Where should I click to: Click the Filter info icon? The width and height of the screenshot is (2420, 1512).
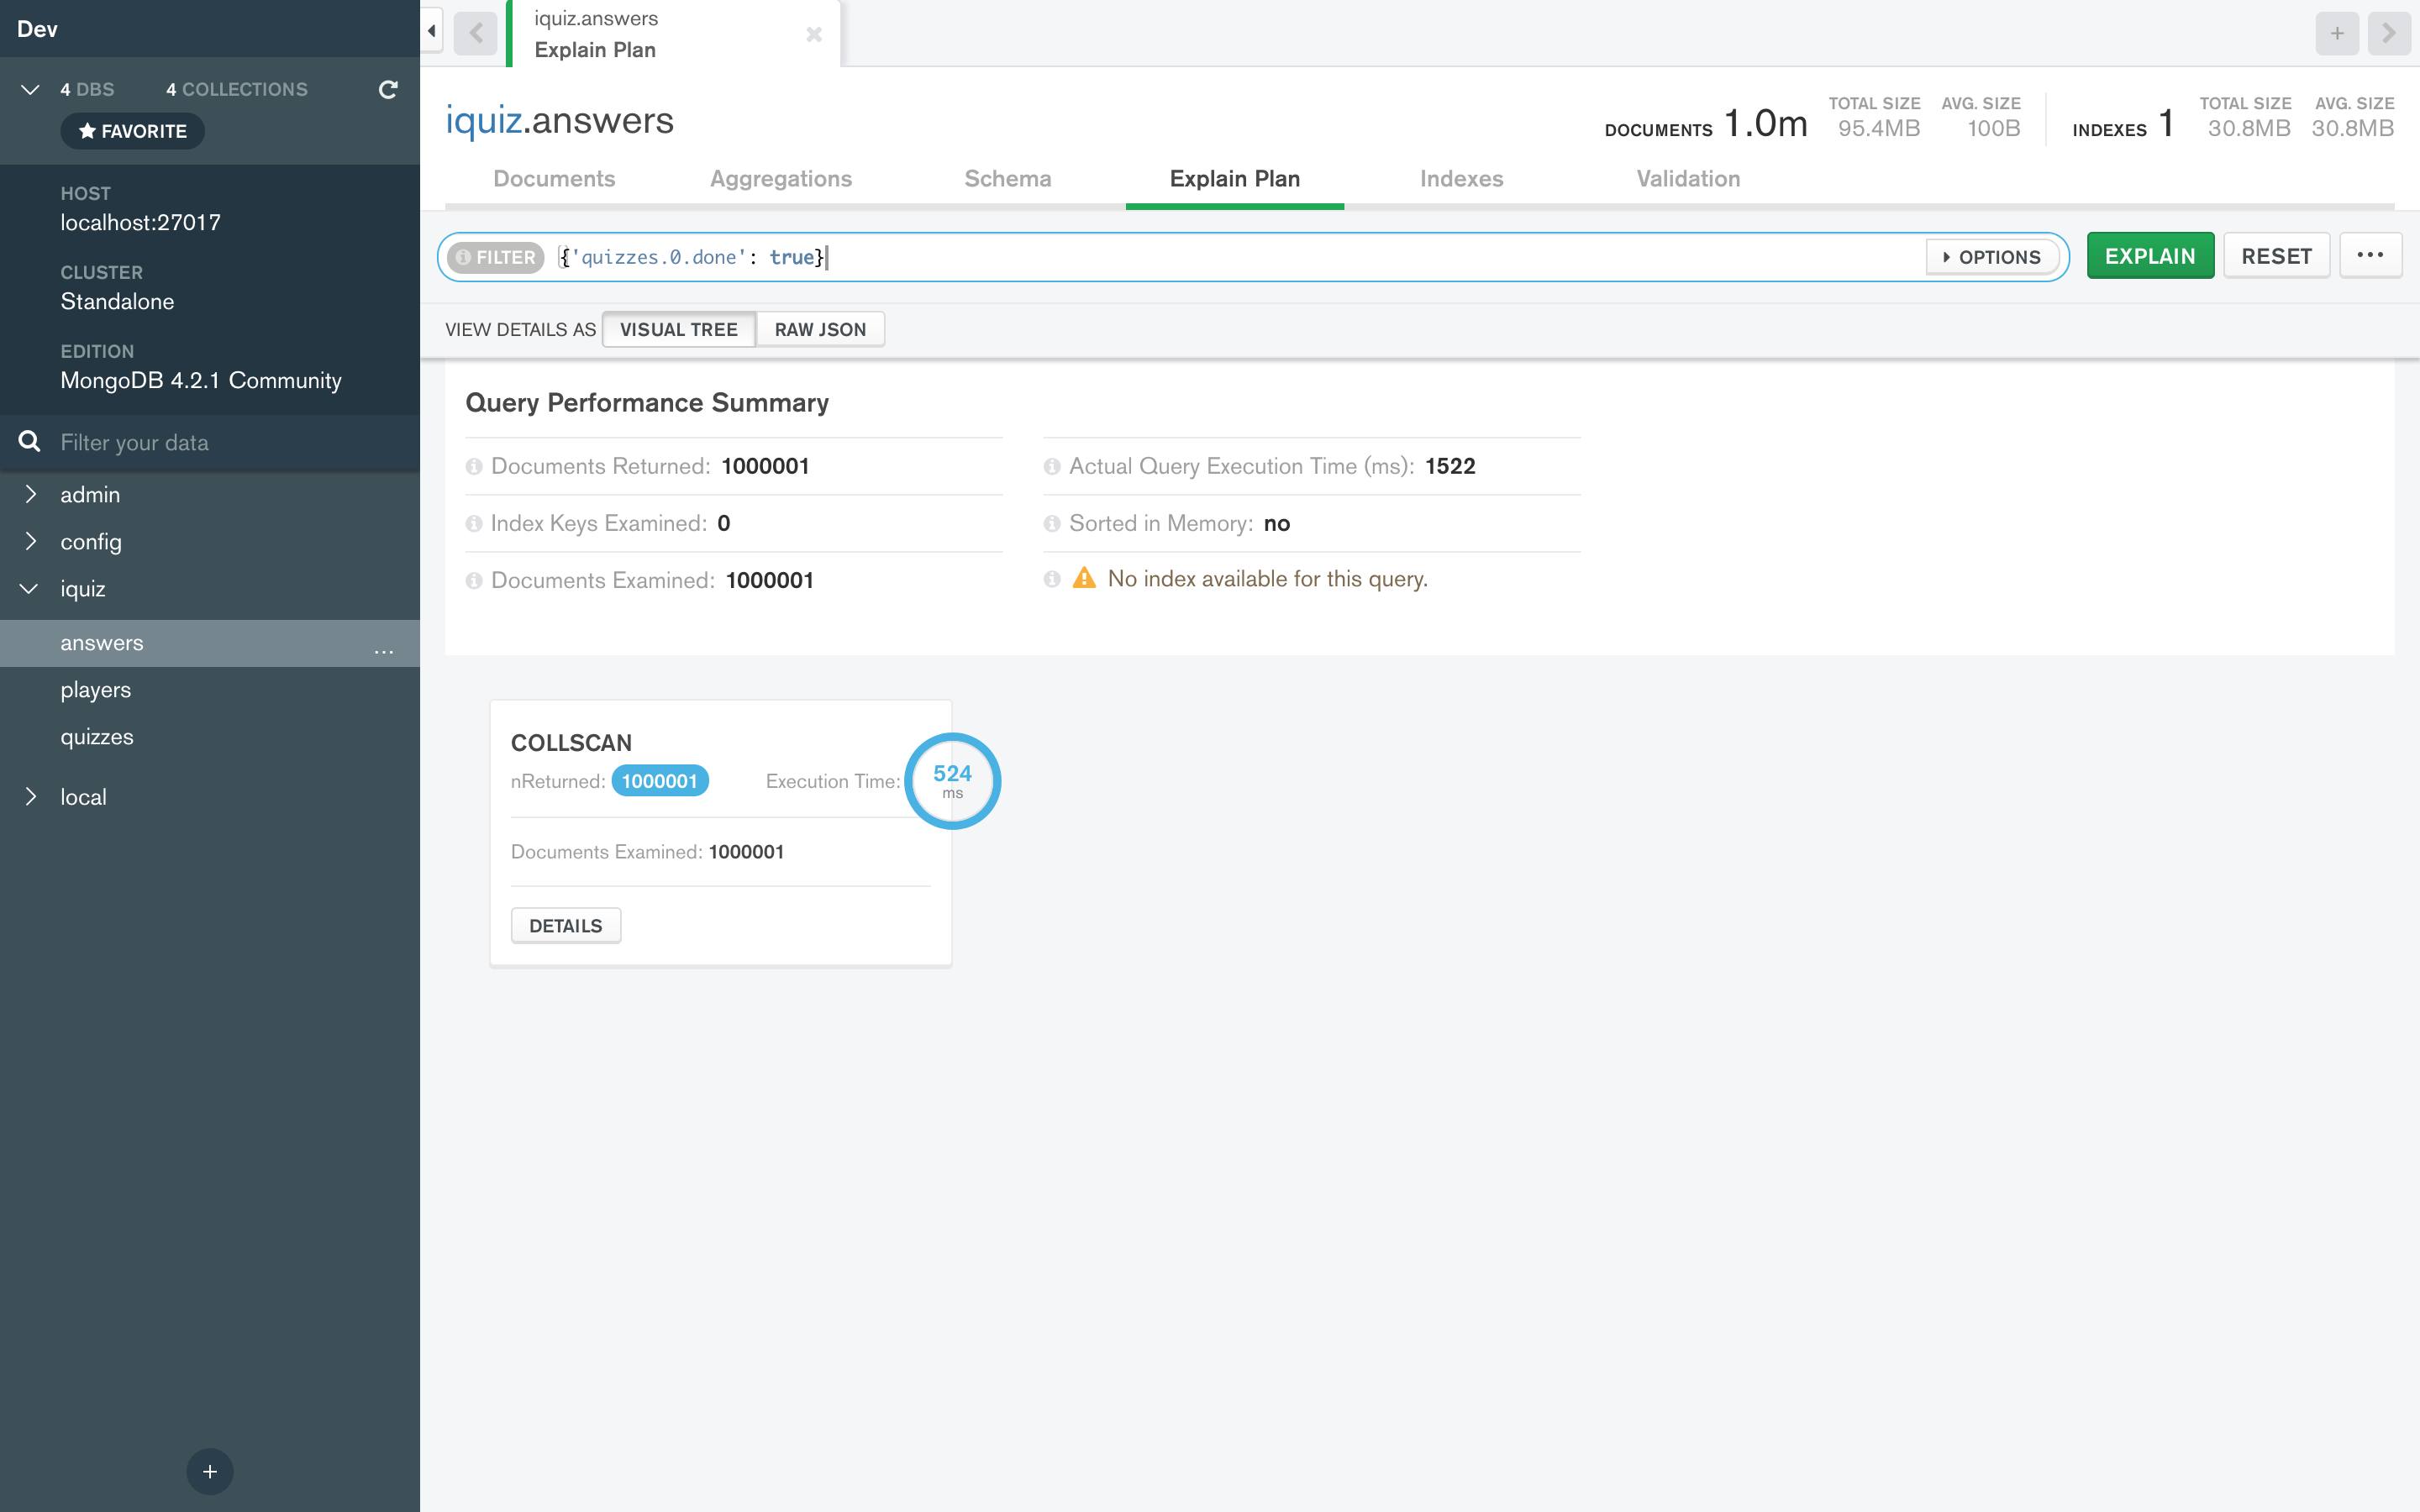pos(463,257)
